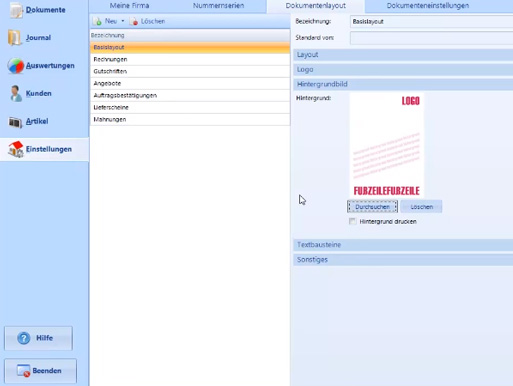
Task: Click the Dokumente sidebar label
Action: tap(46, 10)
